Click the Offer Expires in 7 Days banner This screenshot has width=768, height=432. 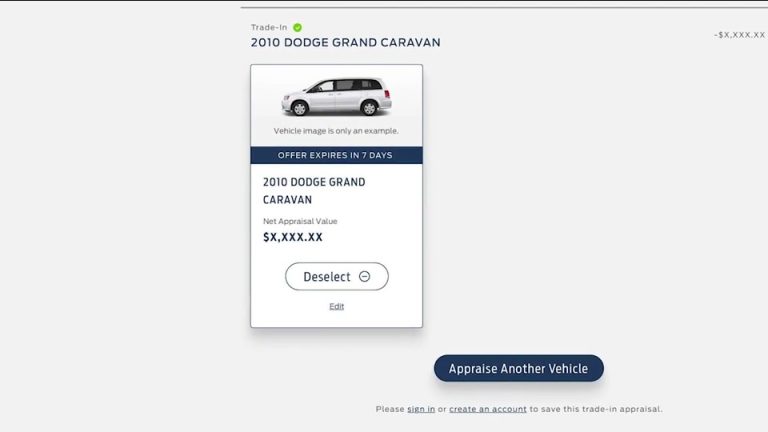(x=336, y=155)
